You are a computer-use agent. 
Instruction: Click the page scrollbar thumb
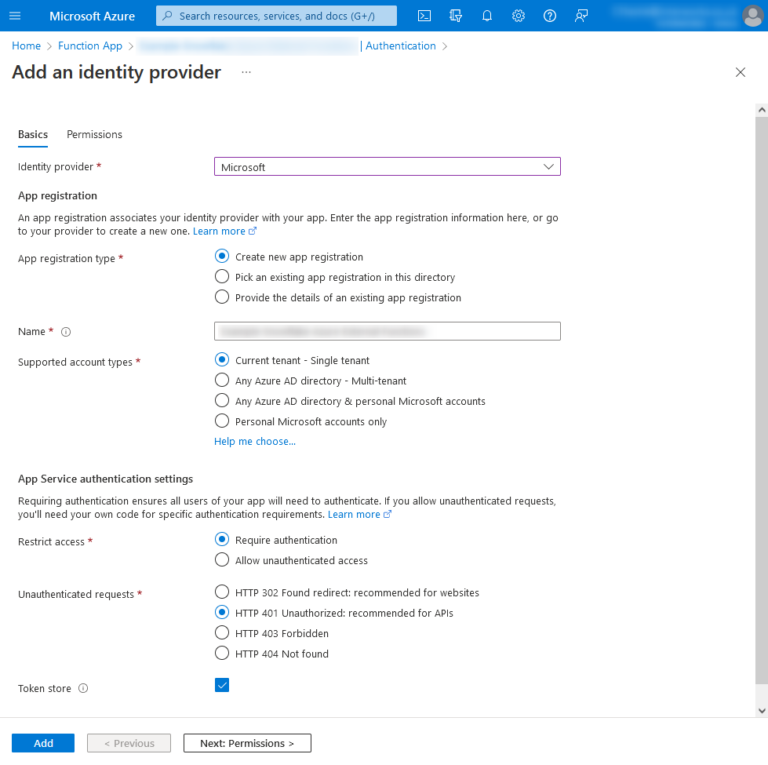[x=762, y=400]
